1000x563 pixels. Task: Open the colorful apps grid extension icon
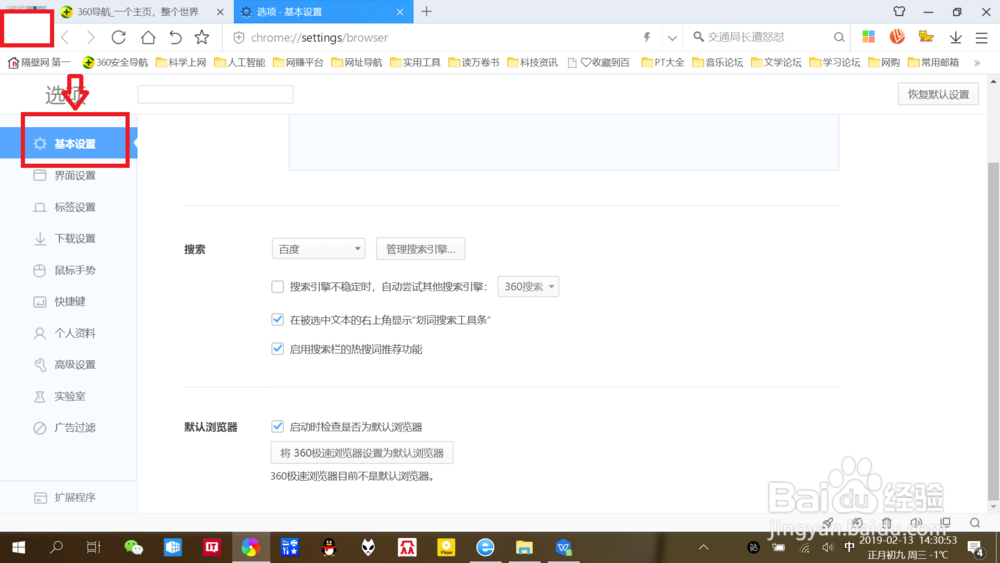pyautogui.click(x=869, y=37)
